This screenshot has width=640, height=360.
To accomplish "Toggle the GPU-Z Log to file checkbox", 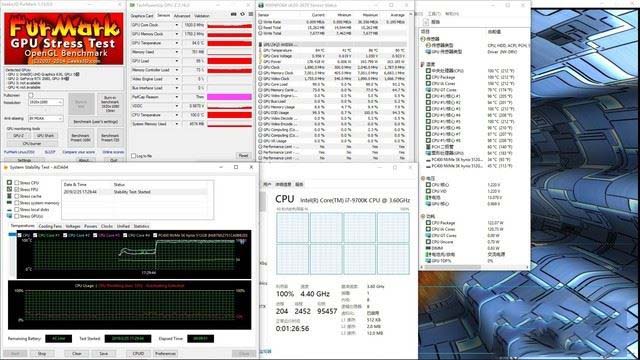I will point(133,156).
